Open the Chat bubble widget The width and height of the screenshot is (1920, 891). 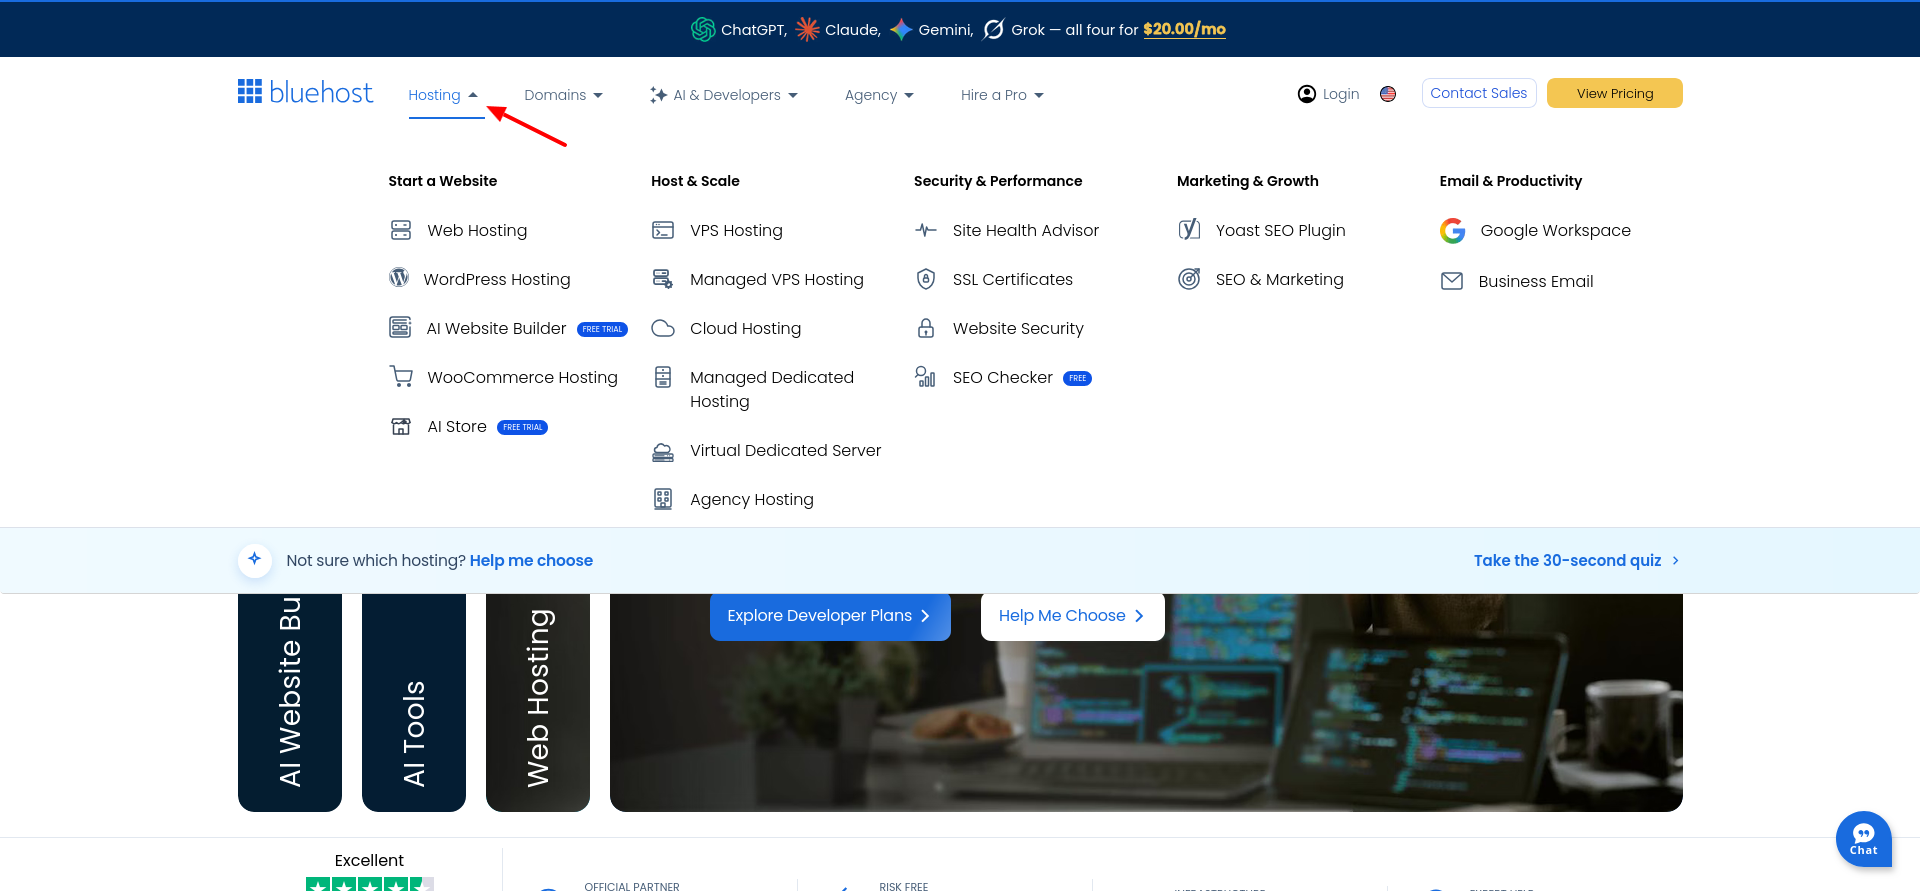(1864, 839)
